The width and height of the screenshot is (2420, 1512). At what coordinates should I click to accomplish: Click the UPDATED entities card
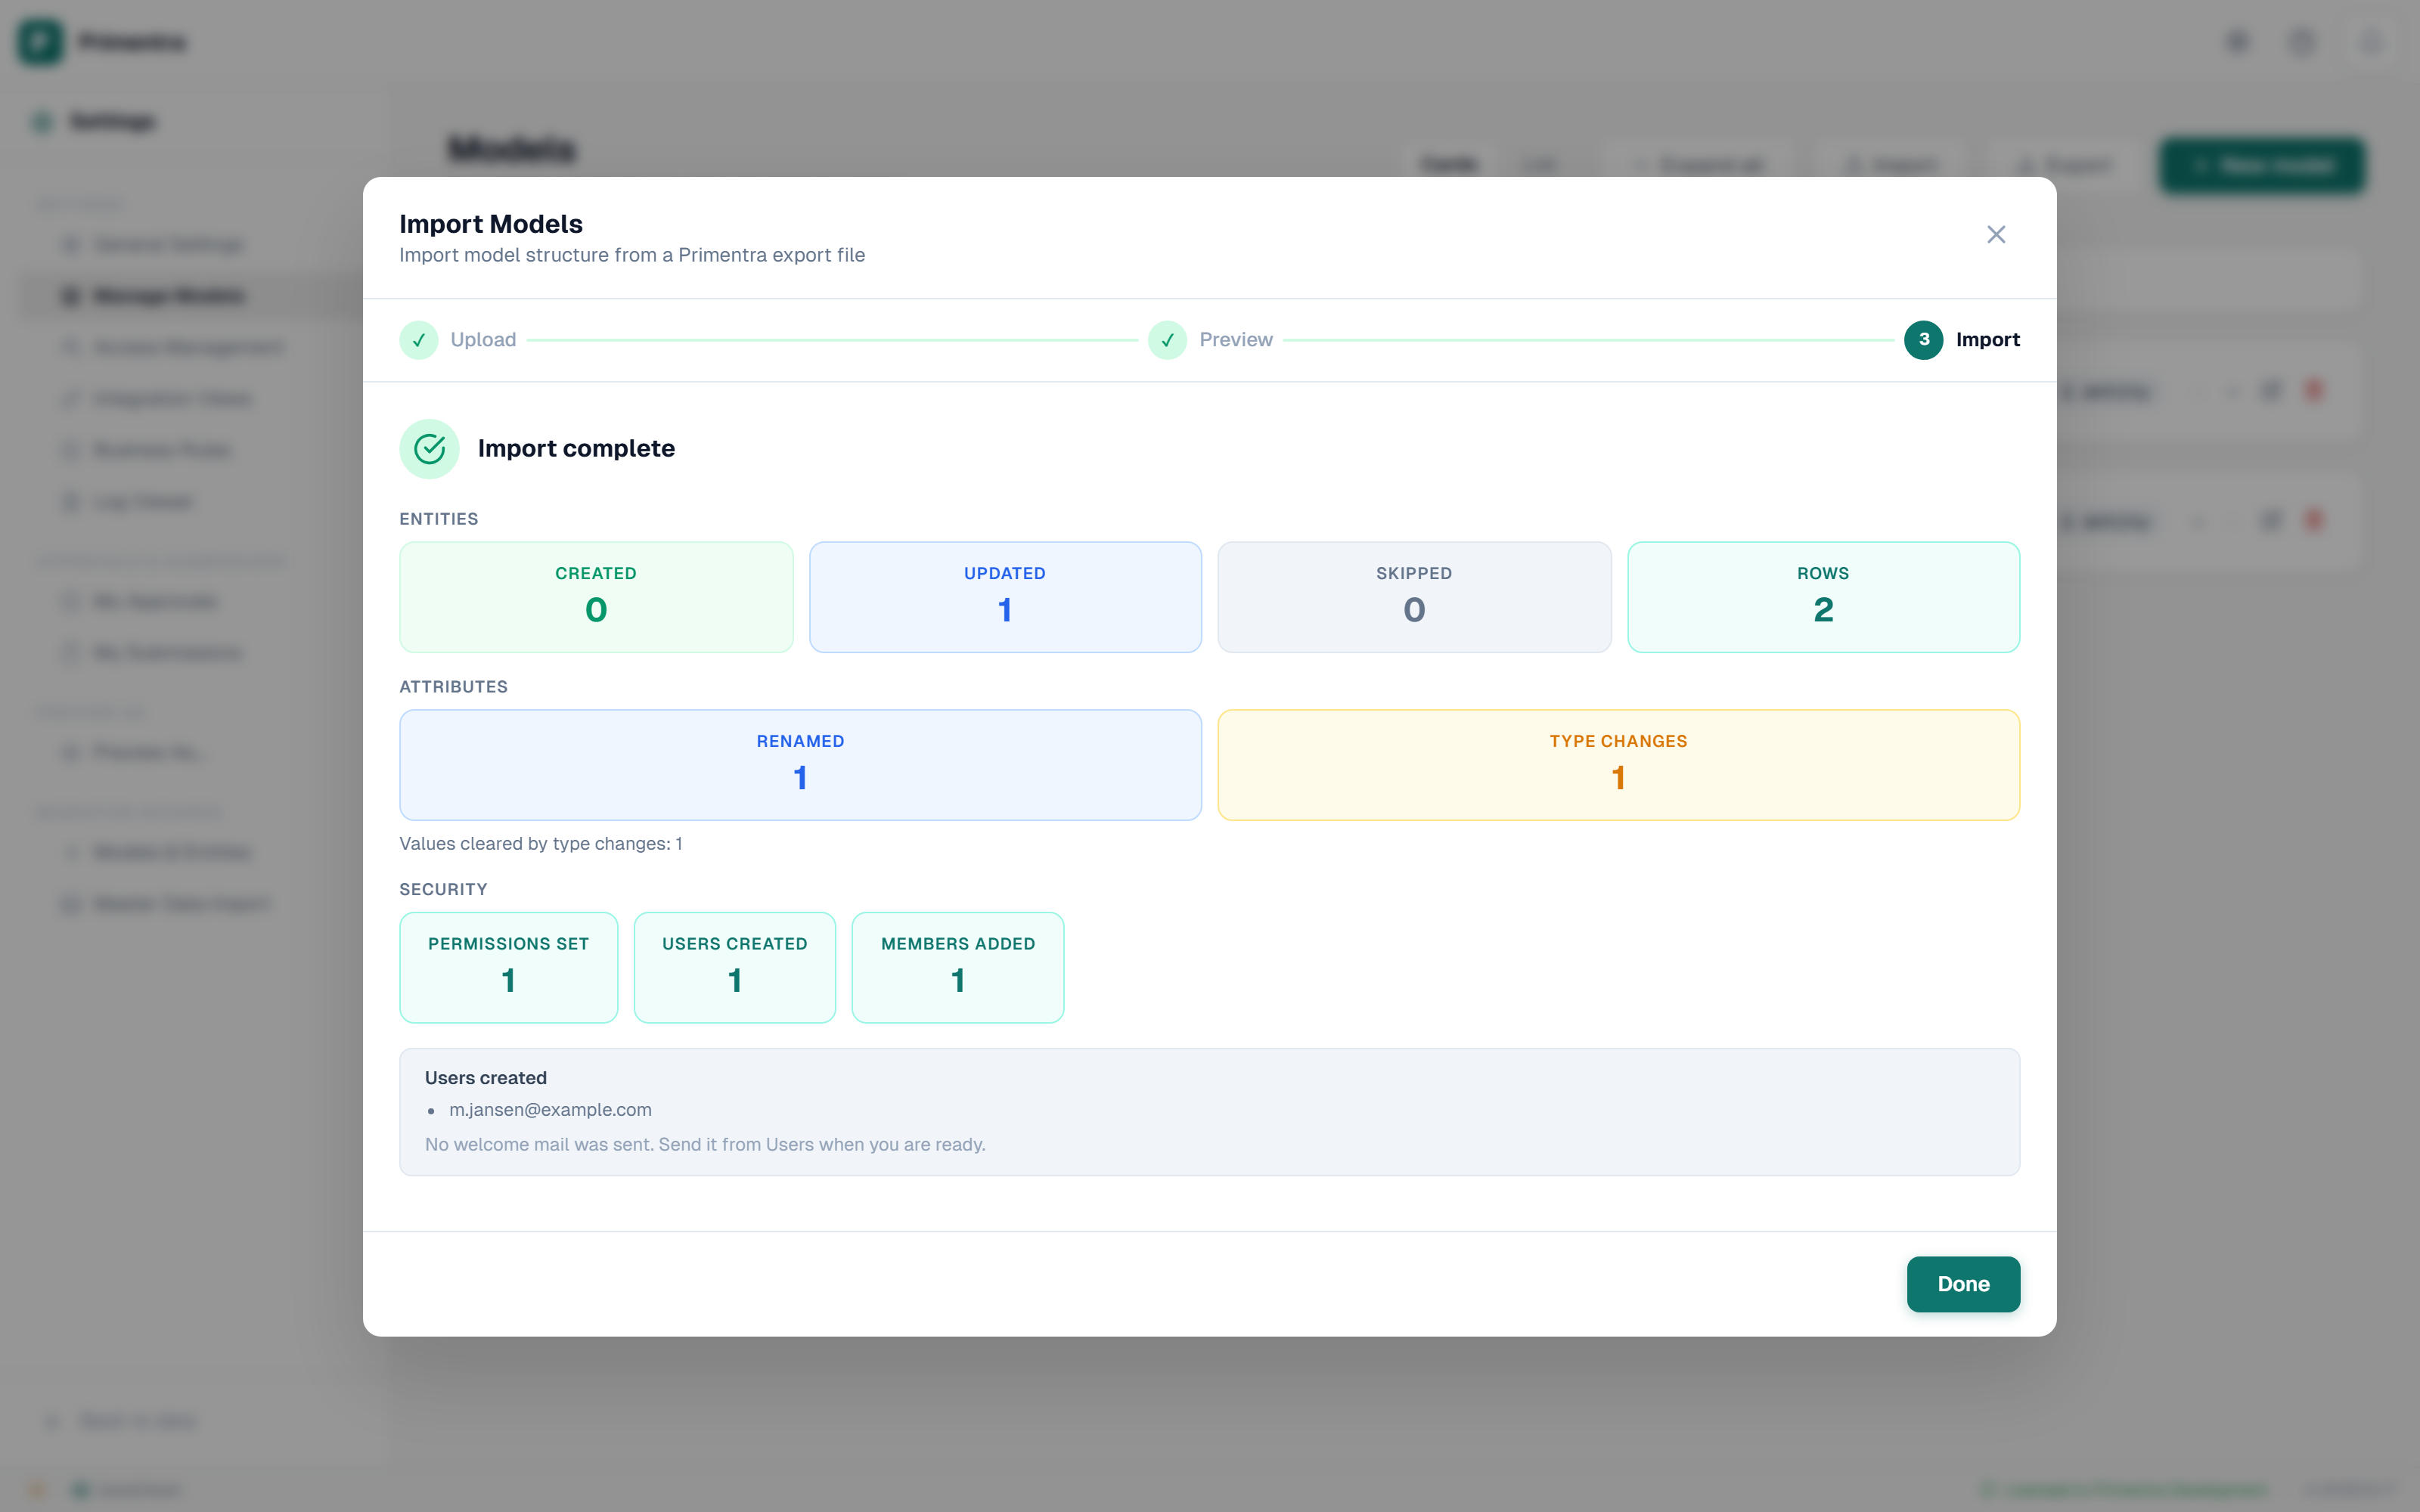pyautogui.click(x=1005, y=597)
